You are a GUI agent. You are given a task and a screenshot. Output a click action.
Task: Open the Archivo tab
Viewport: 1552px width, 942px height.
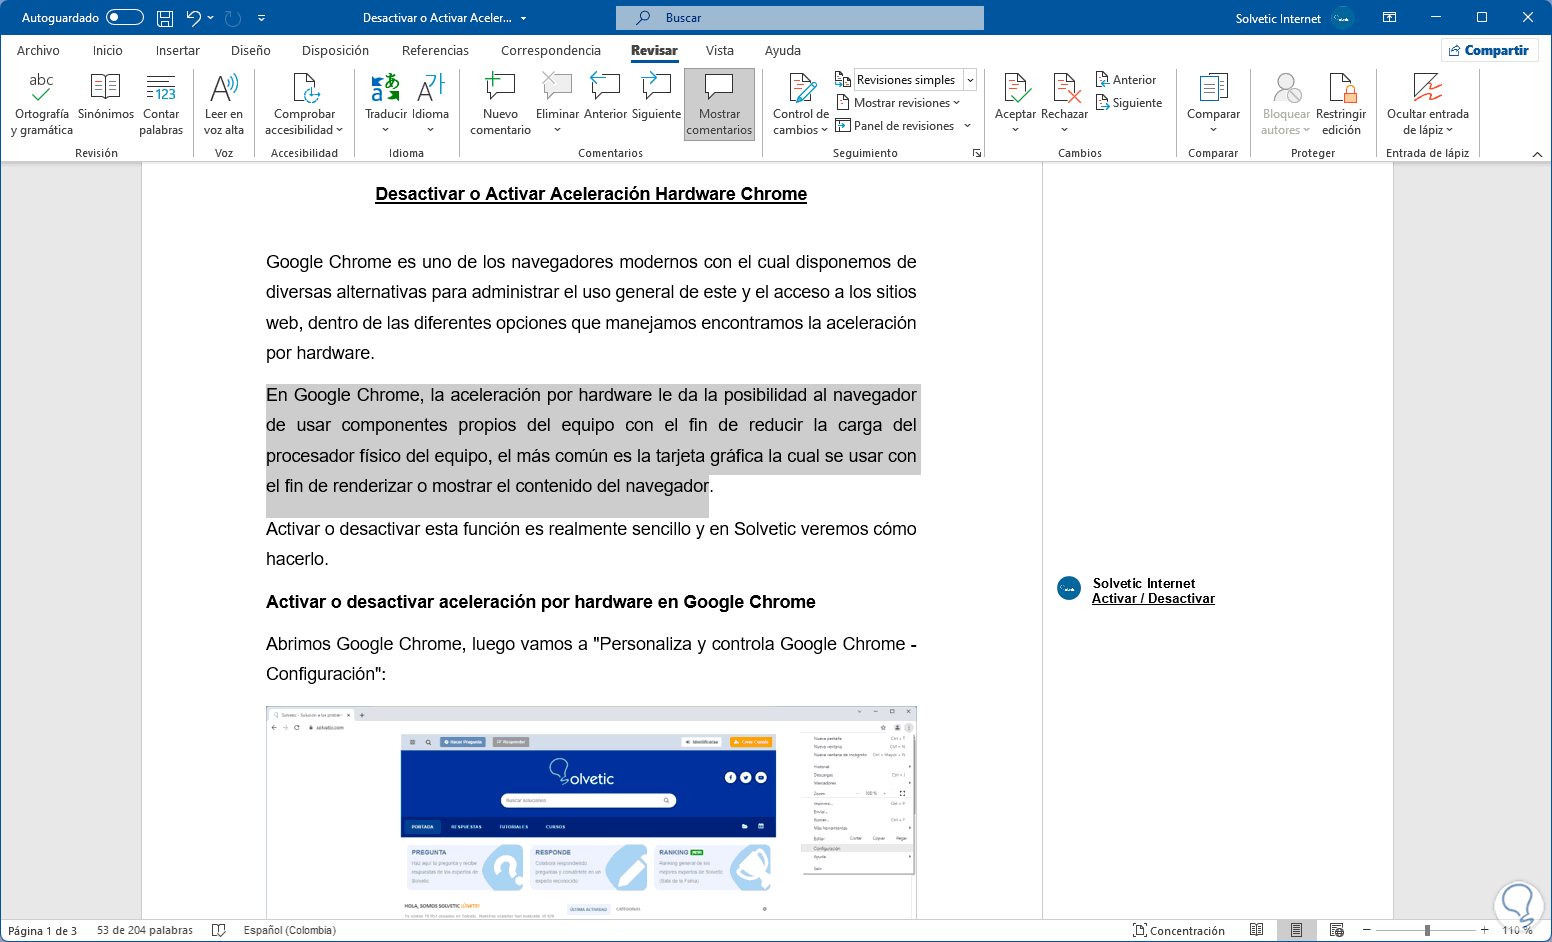(x=38, y=50)
